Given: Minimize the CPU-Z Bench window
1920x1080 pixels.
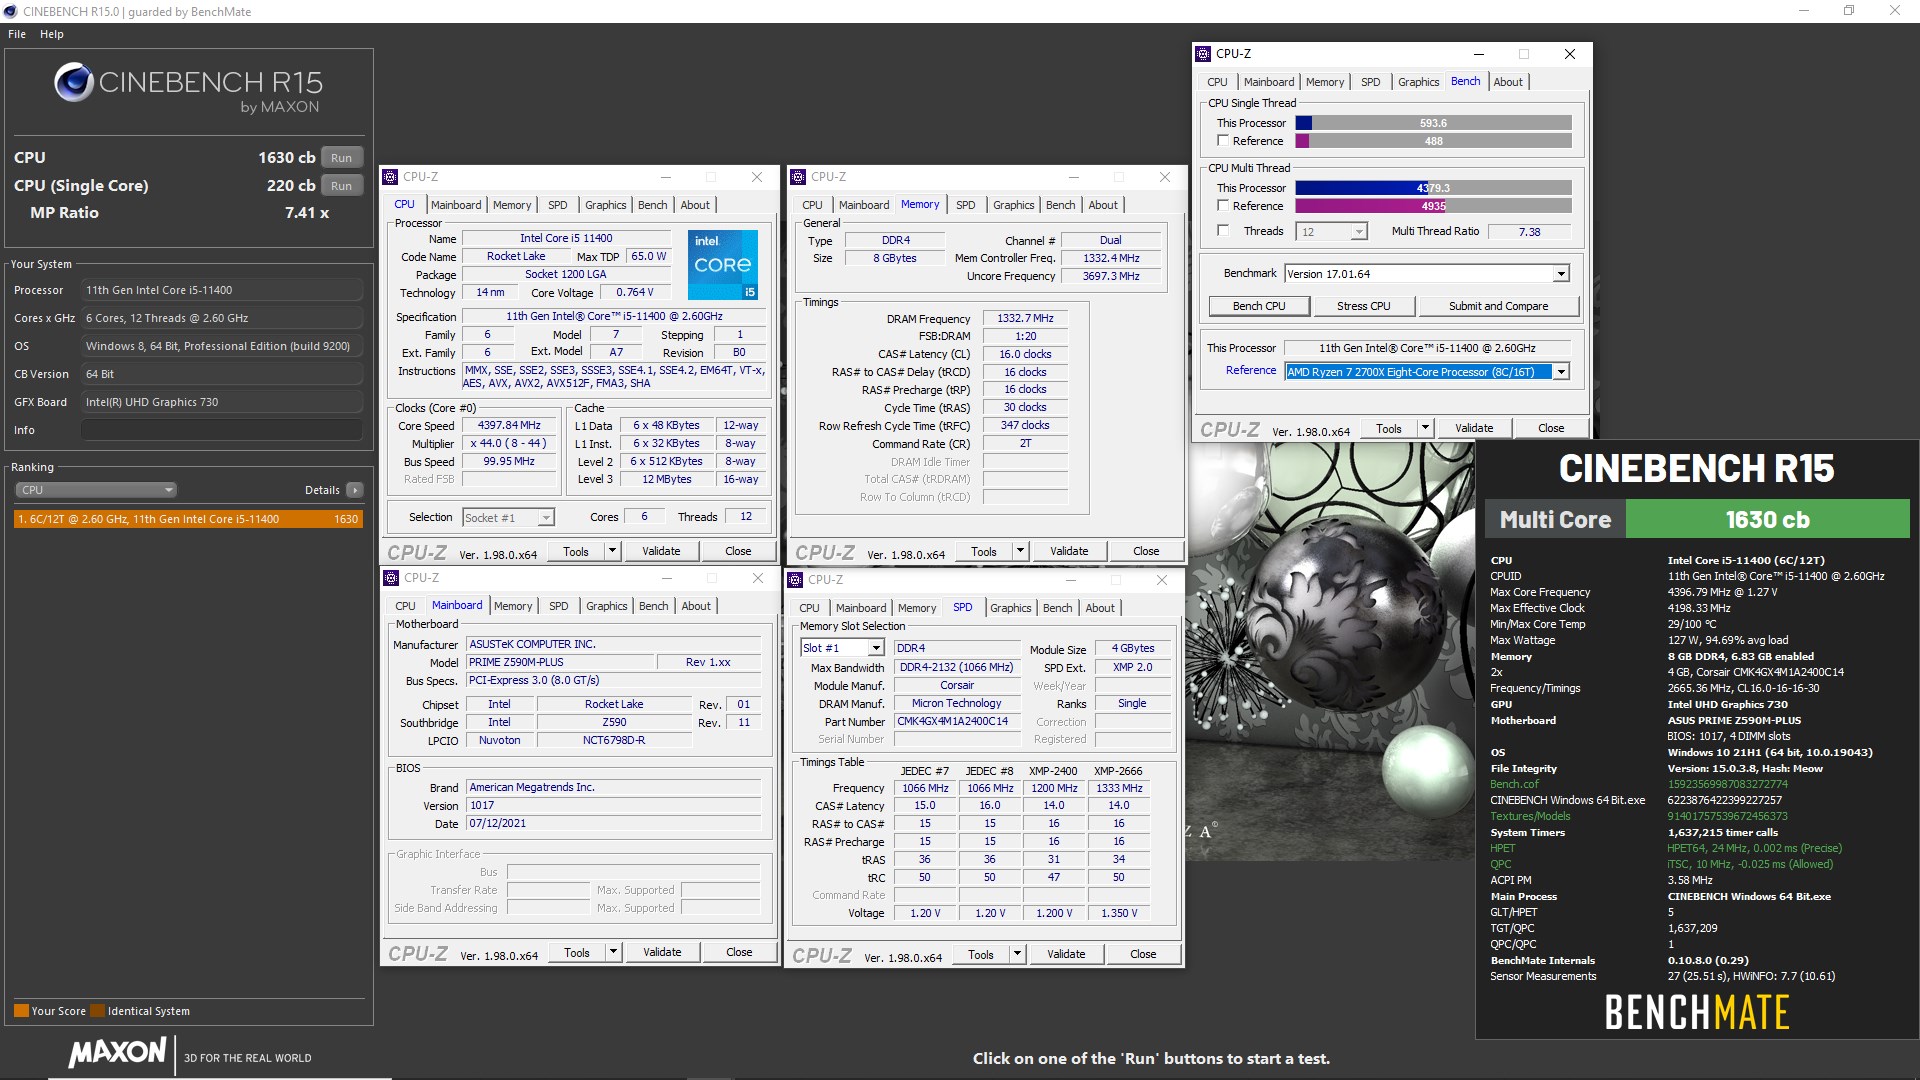Looking at the screenshot, I should point(1478,54).
